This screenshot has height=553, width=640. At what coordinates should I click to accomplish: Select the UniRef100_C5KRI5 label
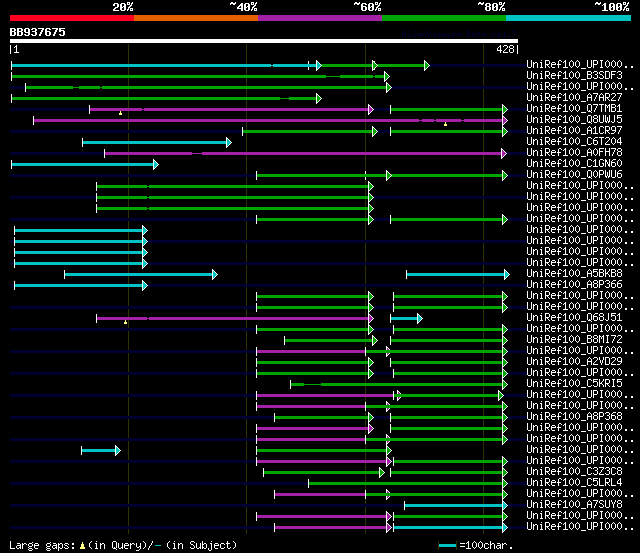(x=574, y=384)
